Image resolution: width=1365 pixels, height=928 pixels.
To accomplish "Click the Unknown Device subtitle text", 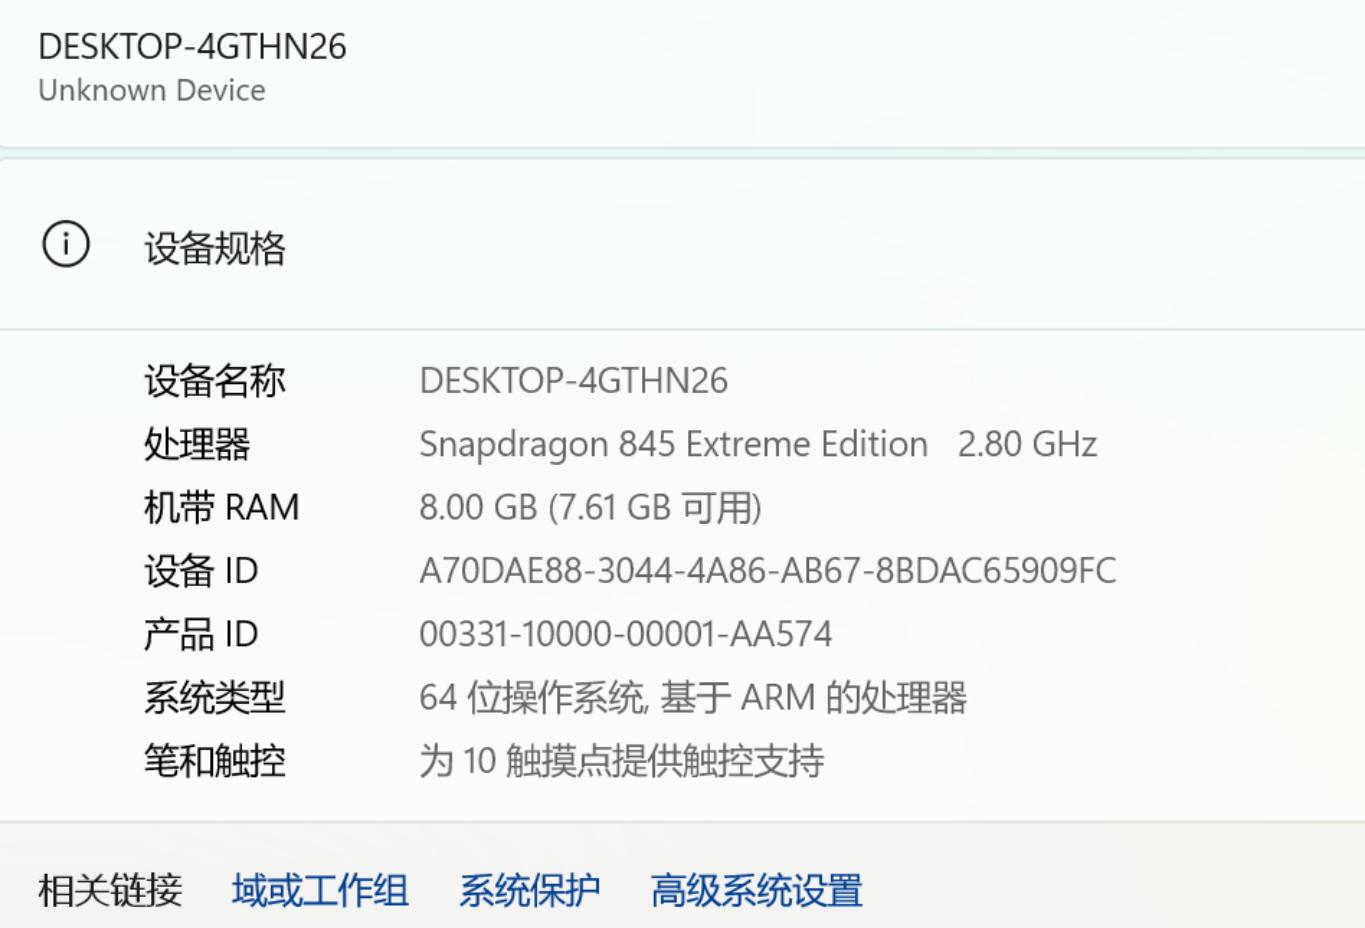I will tap(151, 90).
